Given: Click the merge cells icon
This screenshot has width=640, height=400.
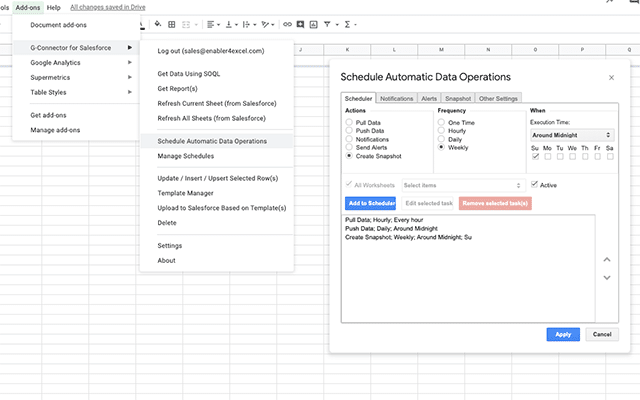Looking at the screenshot, I should tap(186, 24).
